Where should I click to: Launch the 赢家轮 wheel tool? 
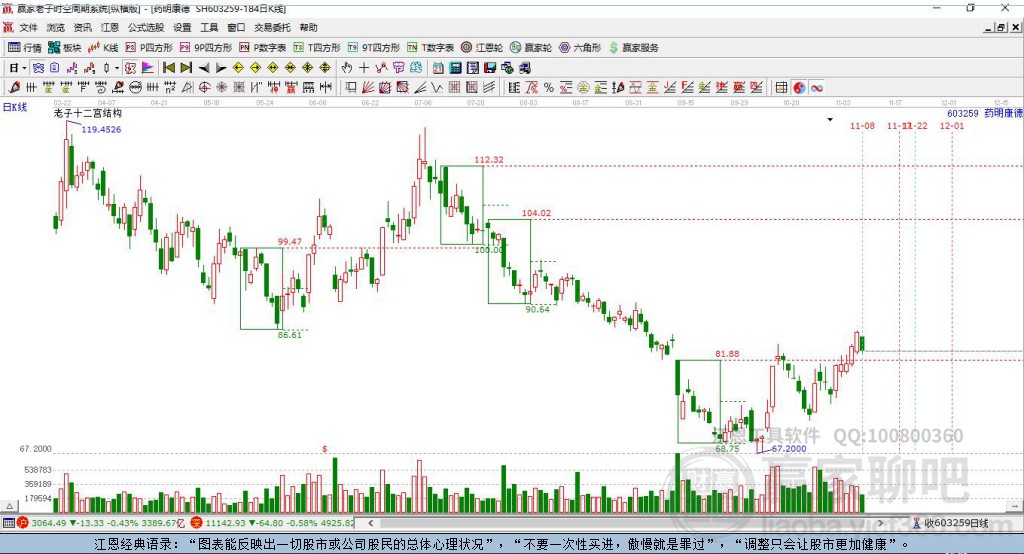tap(531, 48)
